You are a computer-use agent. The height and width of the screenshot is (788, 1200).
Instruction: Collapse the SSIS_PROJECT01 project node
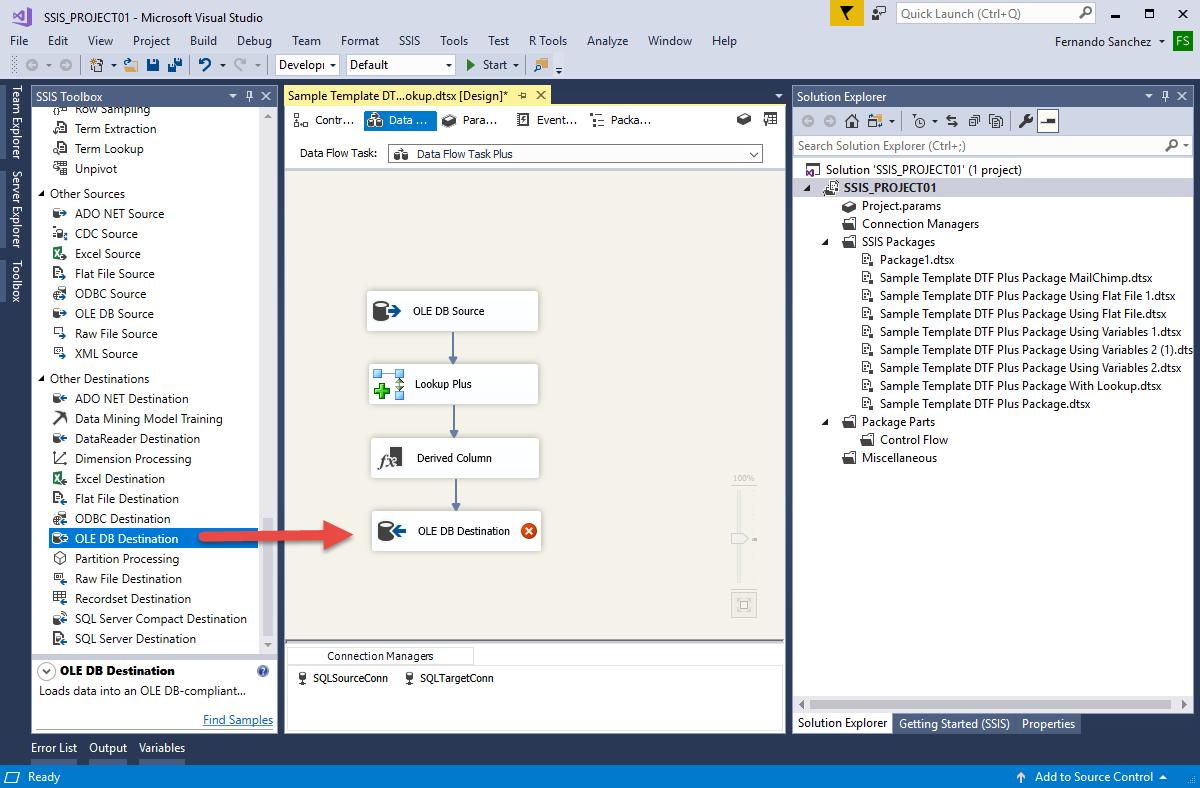(807, 188)
